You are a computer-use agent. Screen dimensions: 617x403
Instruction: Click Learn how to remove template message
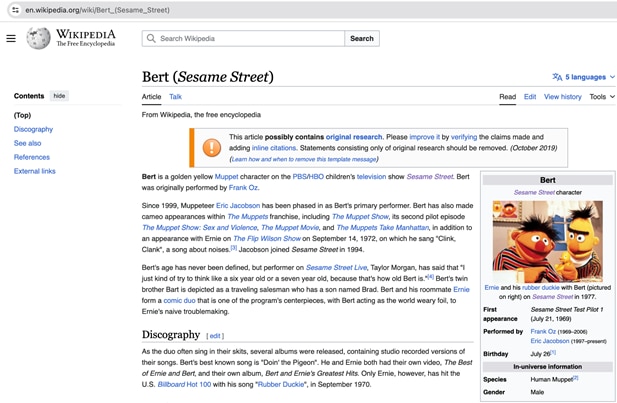(x=304, y=159)
